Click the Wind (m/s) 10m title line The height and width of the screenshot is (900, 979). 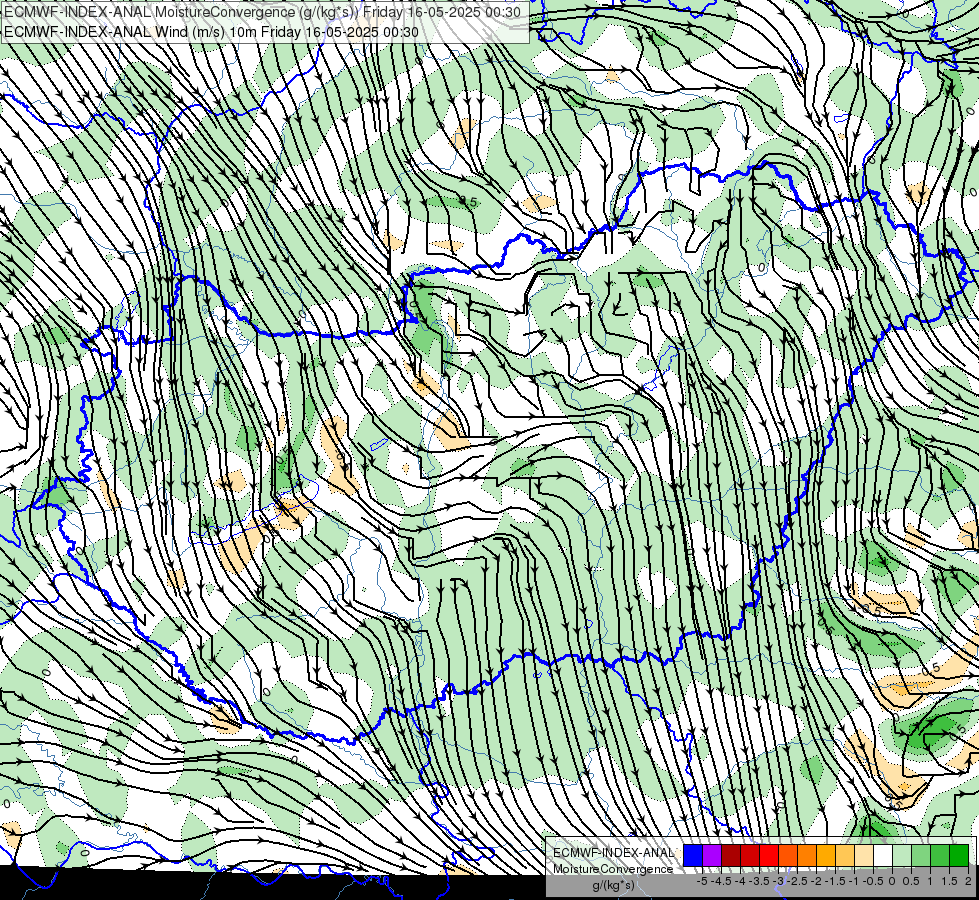click(x=211, y=32)
